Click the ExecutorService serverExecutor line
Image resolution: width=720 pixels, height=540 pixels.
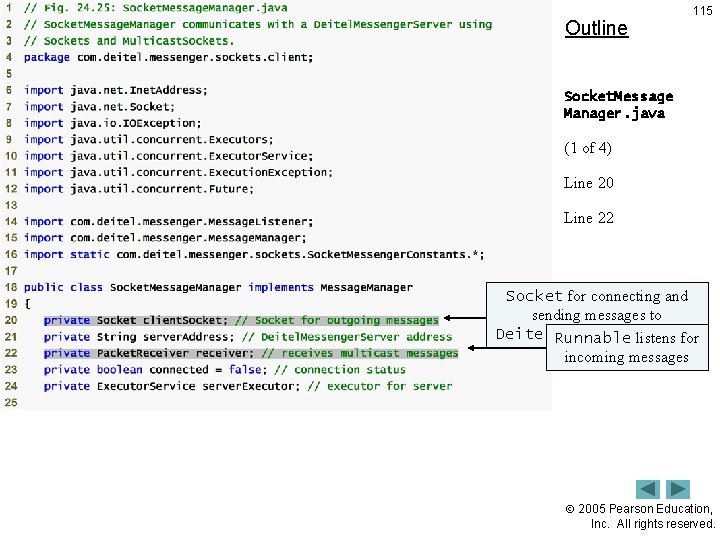click(x=248, y=386)
